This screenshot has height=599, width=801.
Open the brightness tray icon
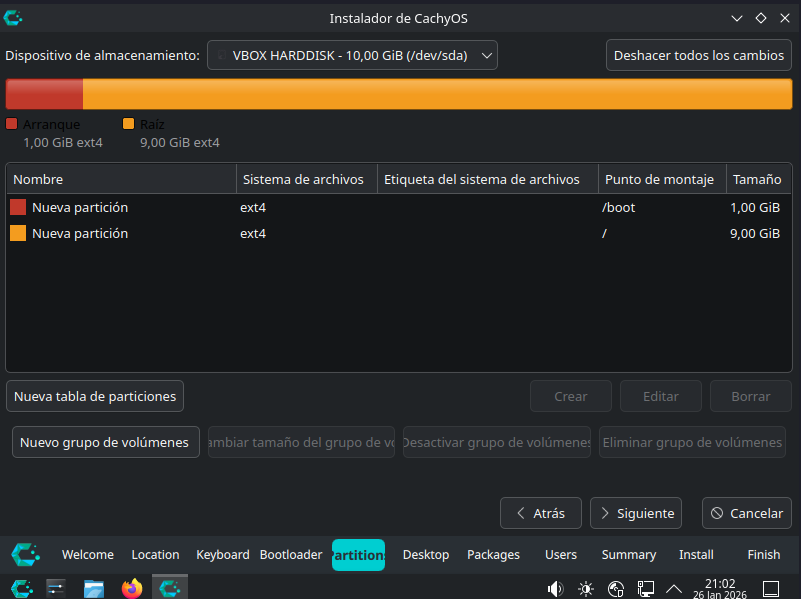586,588
